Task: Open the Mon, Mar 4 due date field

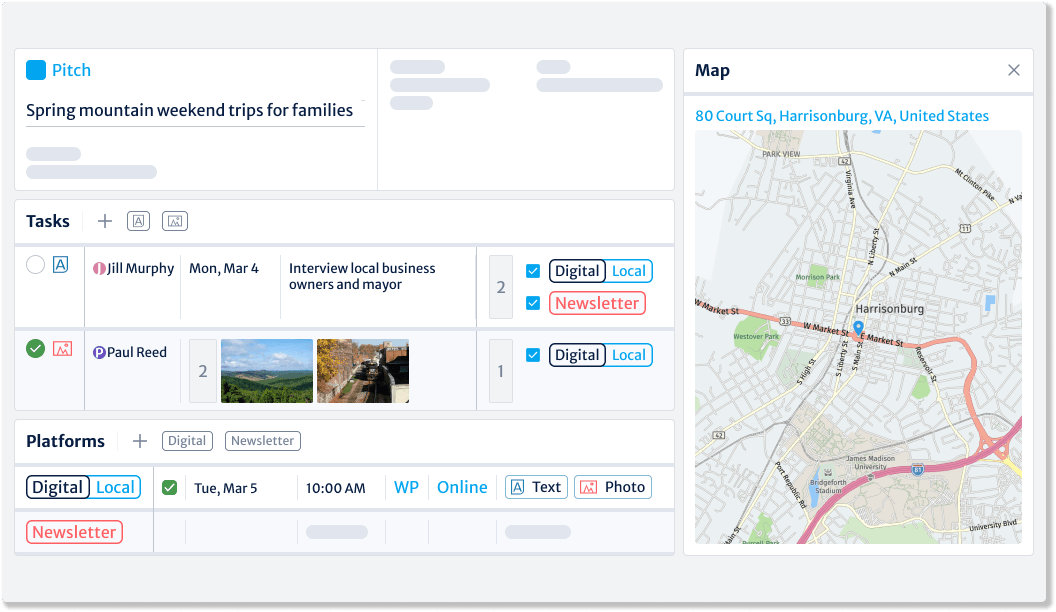Action: (224, 268)
